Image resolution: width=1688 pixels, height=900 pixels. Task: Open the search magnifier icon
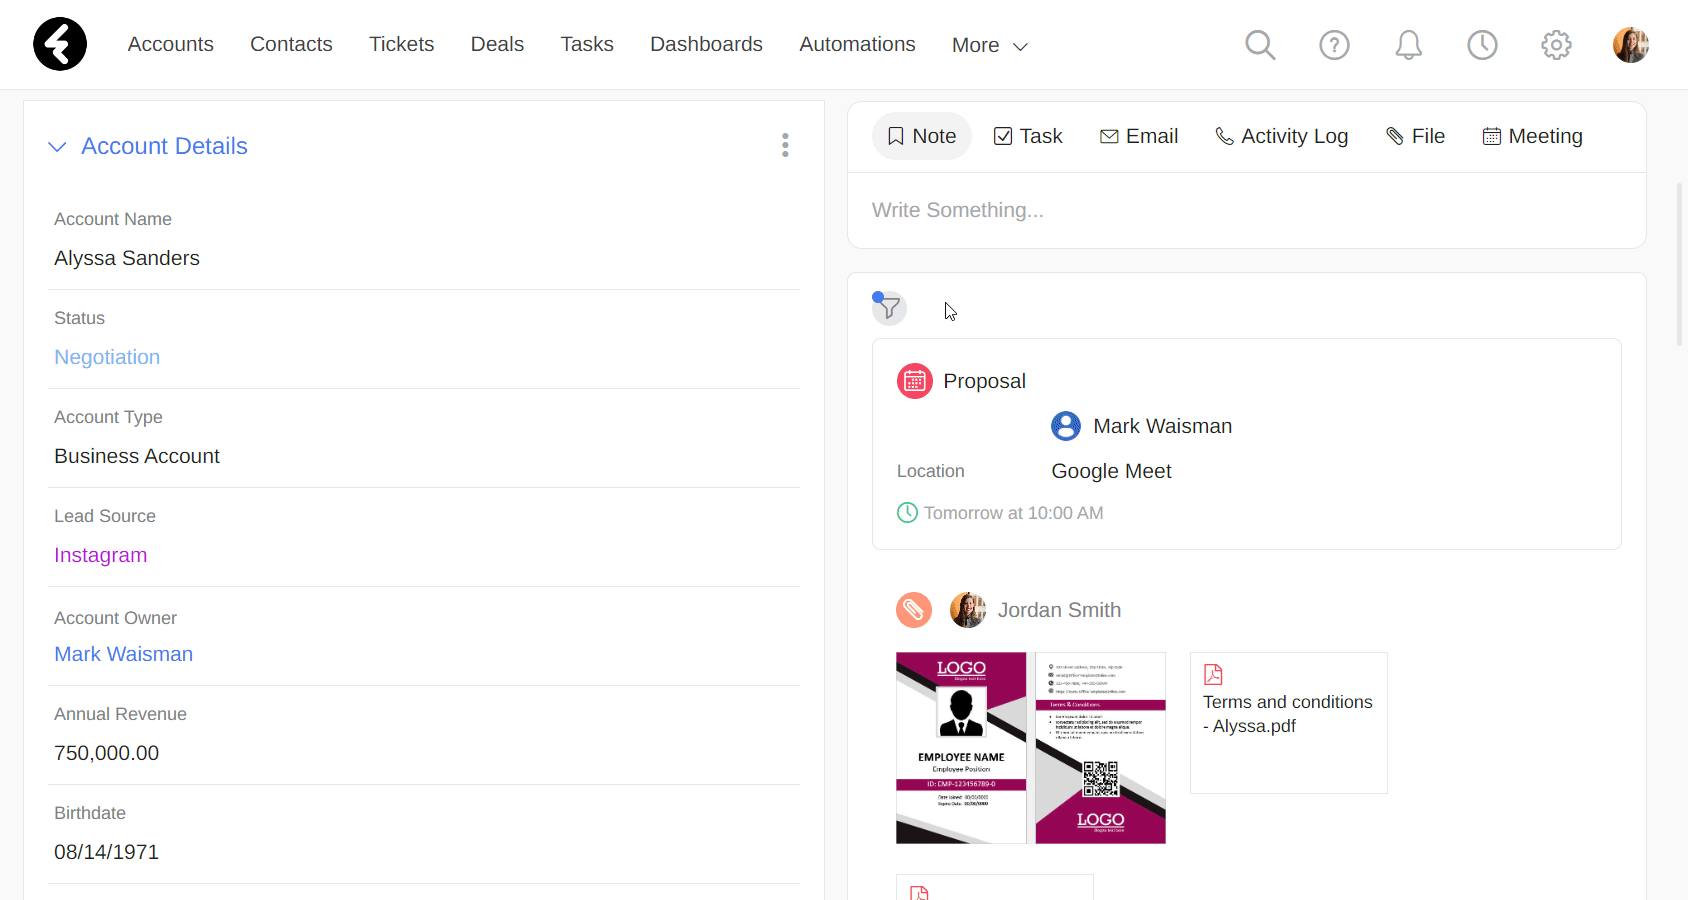[x=1260, y=45]
